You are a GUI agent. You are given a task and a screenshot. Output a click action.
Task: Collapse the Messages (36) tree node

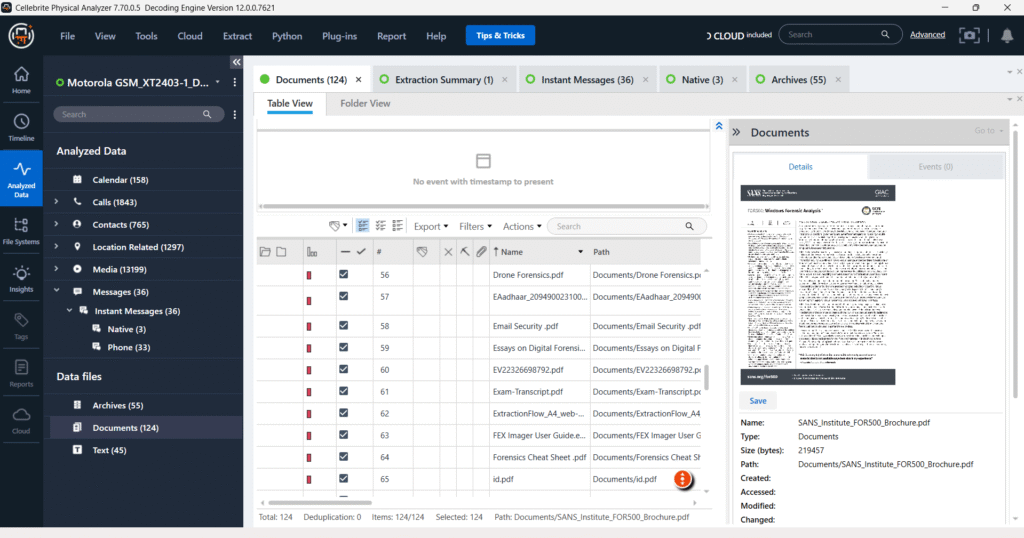(56, 291)
